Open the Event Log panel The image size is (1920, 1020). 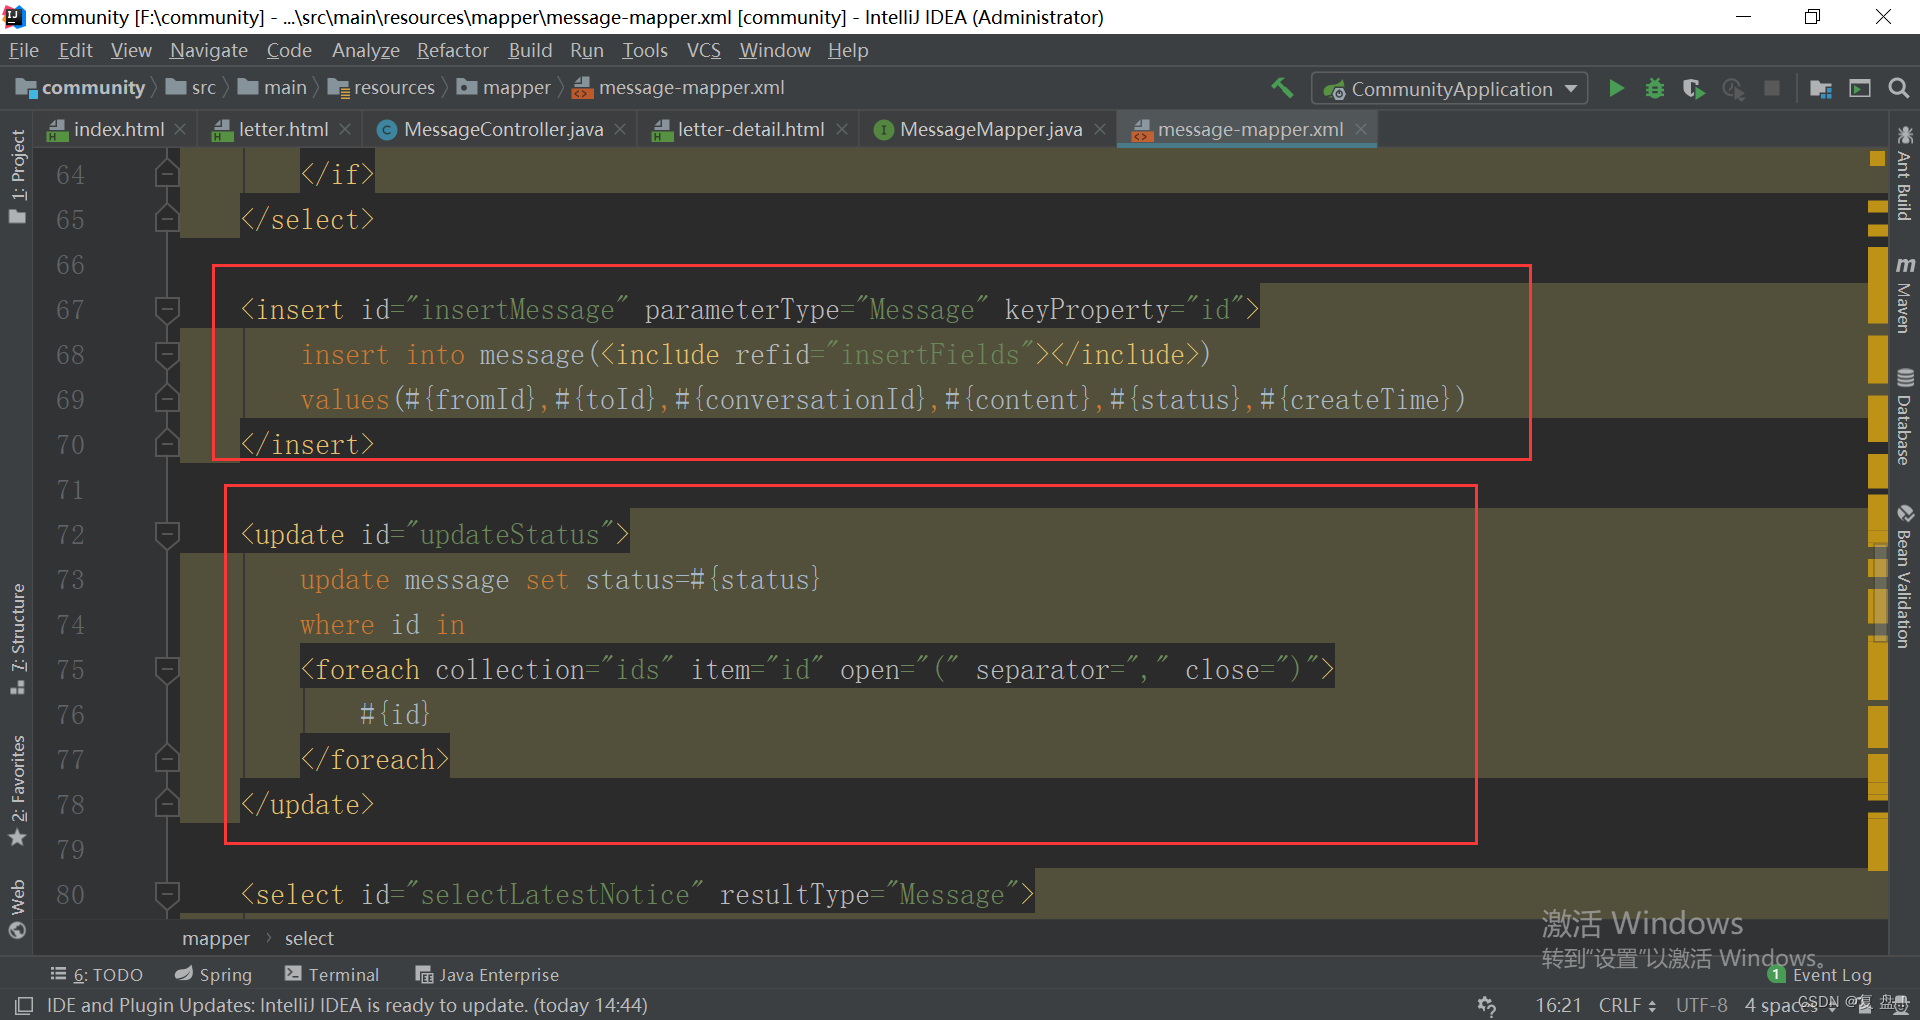click(x=1820, y=974)
